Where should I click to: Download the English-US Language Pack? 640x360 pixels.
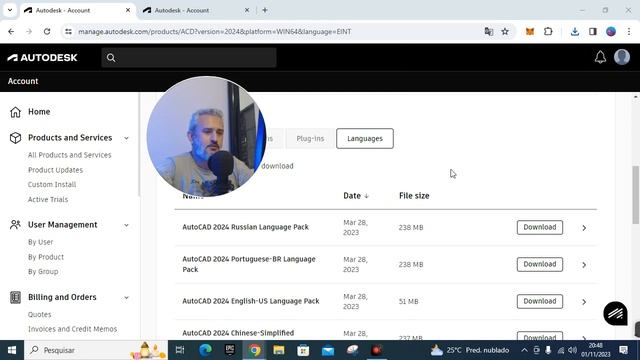(x=540, y=302)
